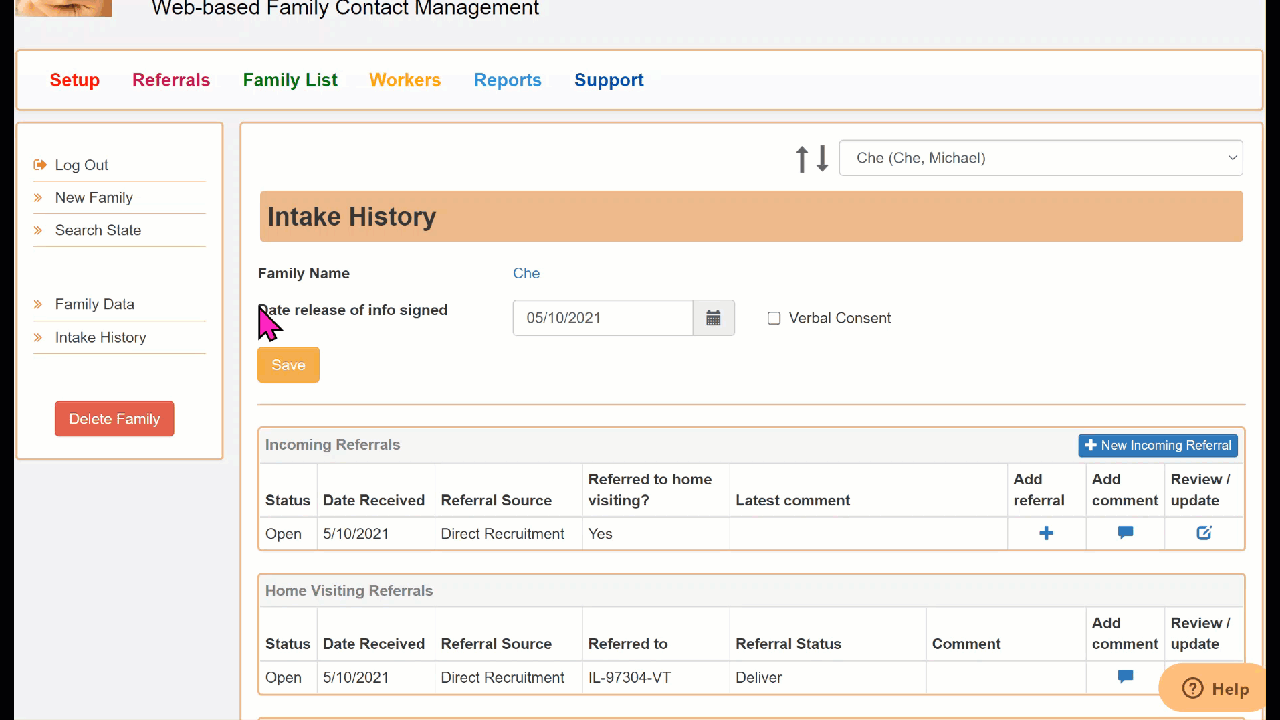Go to the Referrals menu
This screenshot has height=720, width=1280.
(x=171, y=80)
